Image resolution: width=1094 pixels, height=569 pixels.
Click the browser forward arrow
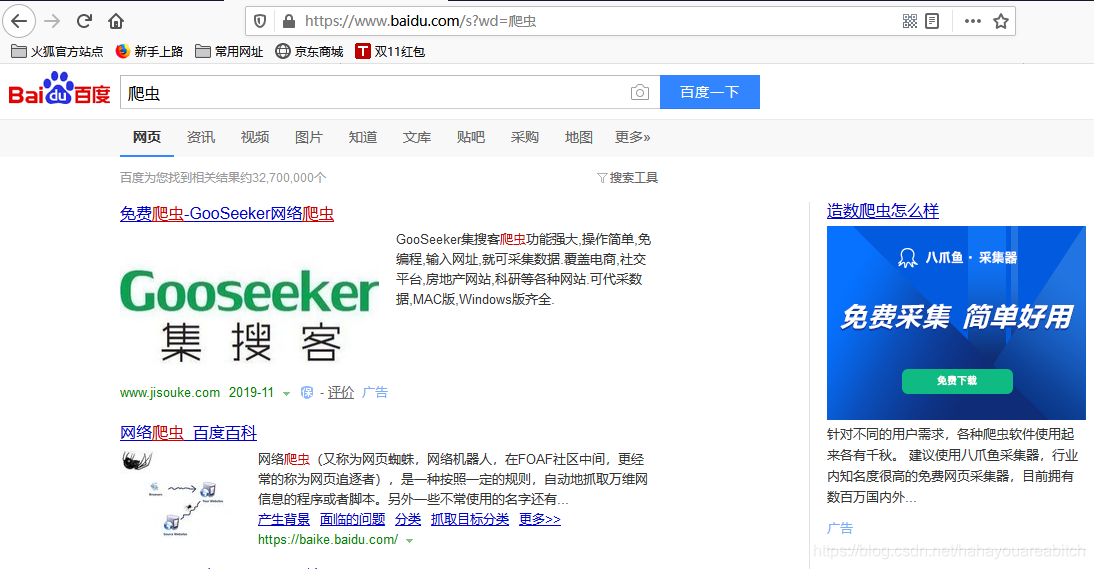(52, 21)
